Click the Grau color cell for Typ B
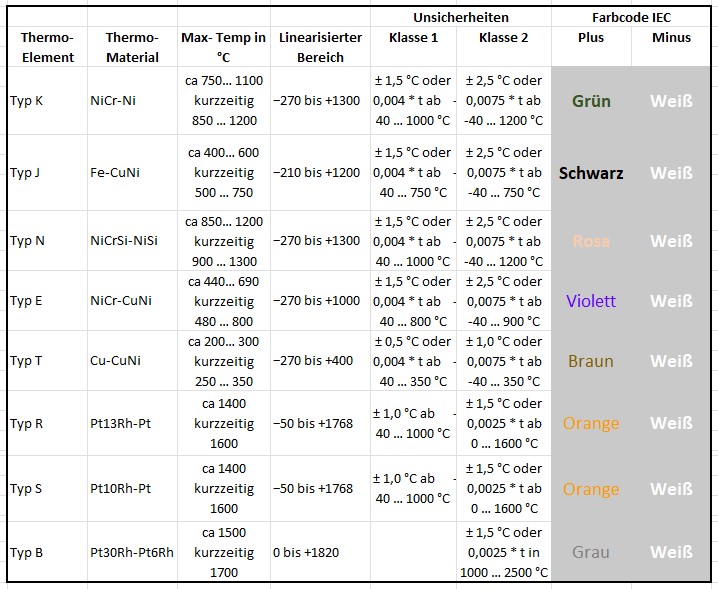 coord(591,552)
